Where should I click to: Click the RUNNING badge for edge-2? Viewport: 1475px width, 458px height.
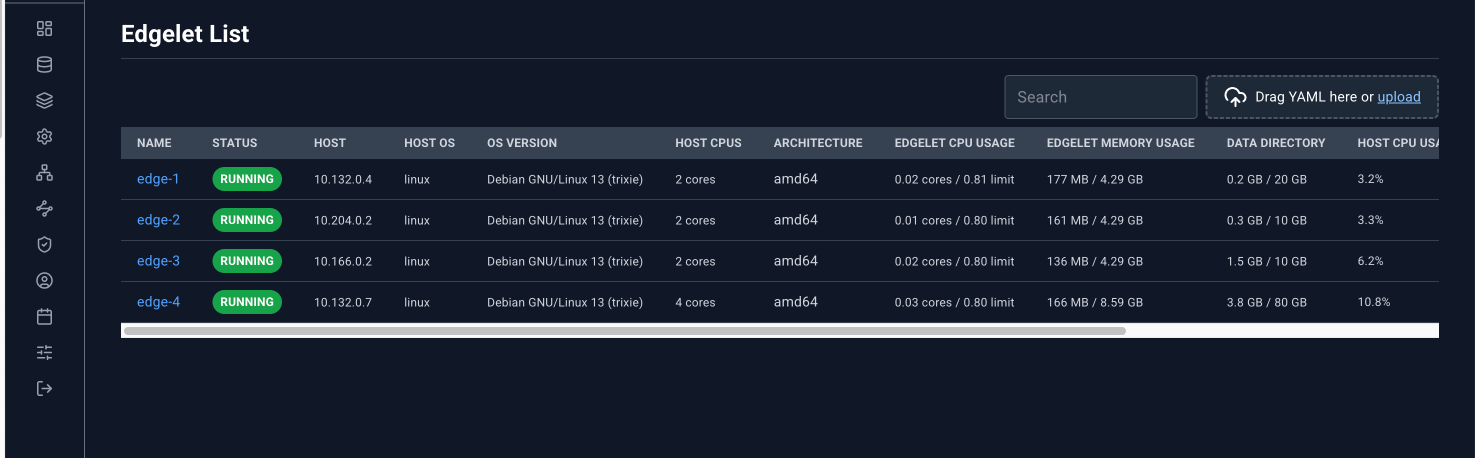tap(247, 220)
